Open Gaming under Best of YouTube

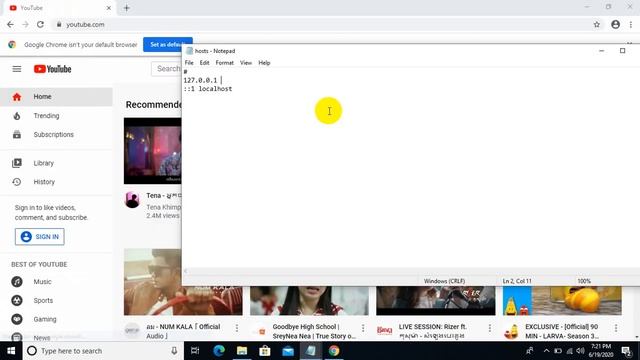(56, 319)
